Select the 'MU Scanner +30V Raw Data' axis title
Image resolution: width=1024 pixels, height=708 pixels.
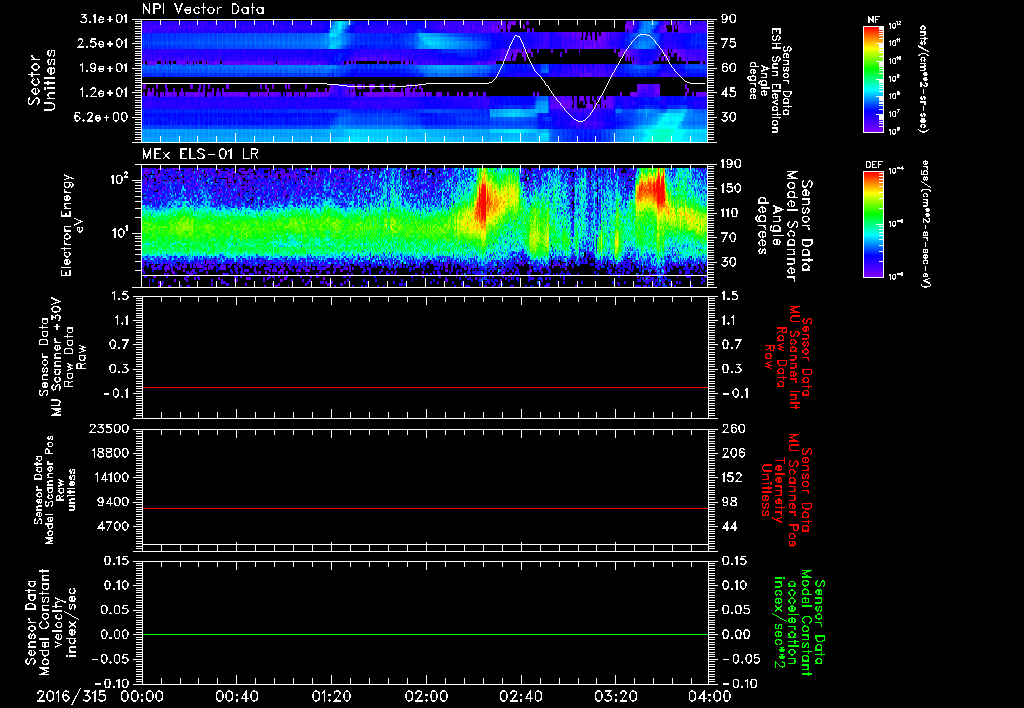pyautogui.click(x=61, y=357)
